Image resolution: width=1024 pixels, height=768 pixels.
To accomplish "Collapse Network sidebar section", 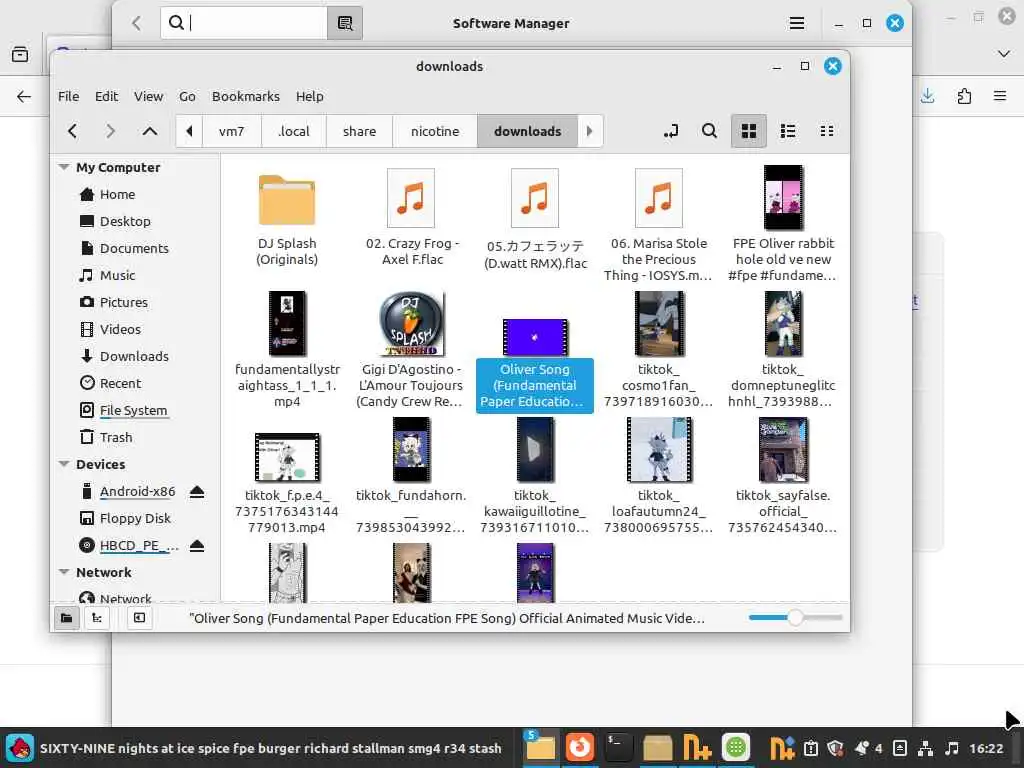I will pos(64,572).
